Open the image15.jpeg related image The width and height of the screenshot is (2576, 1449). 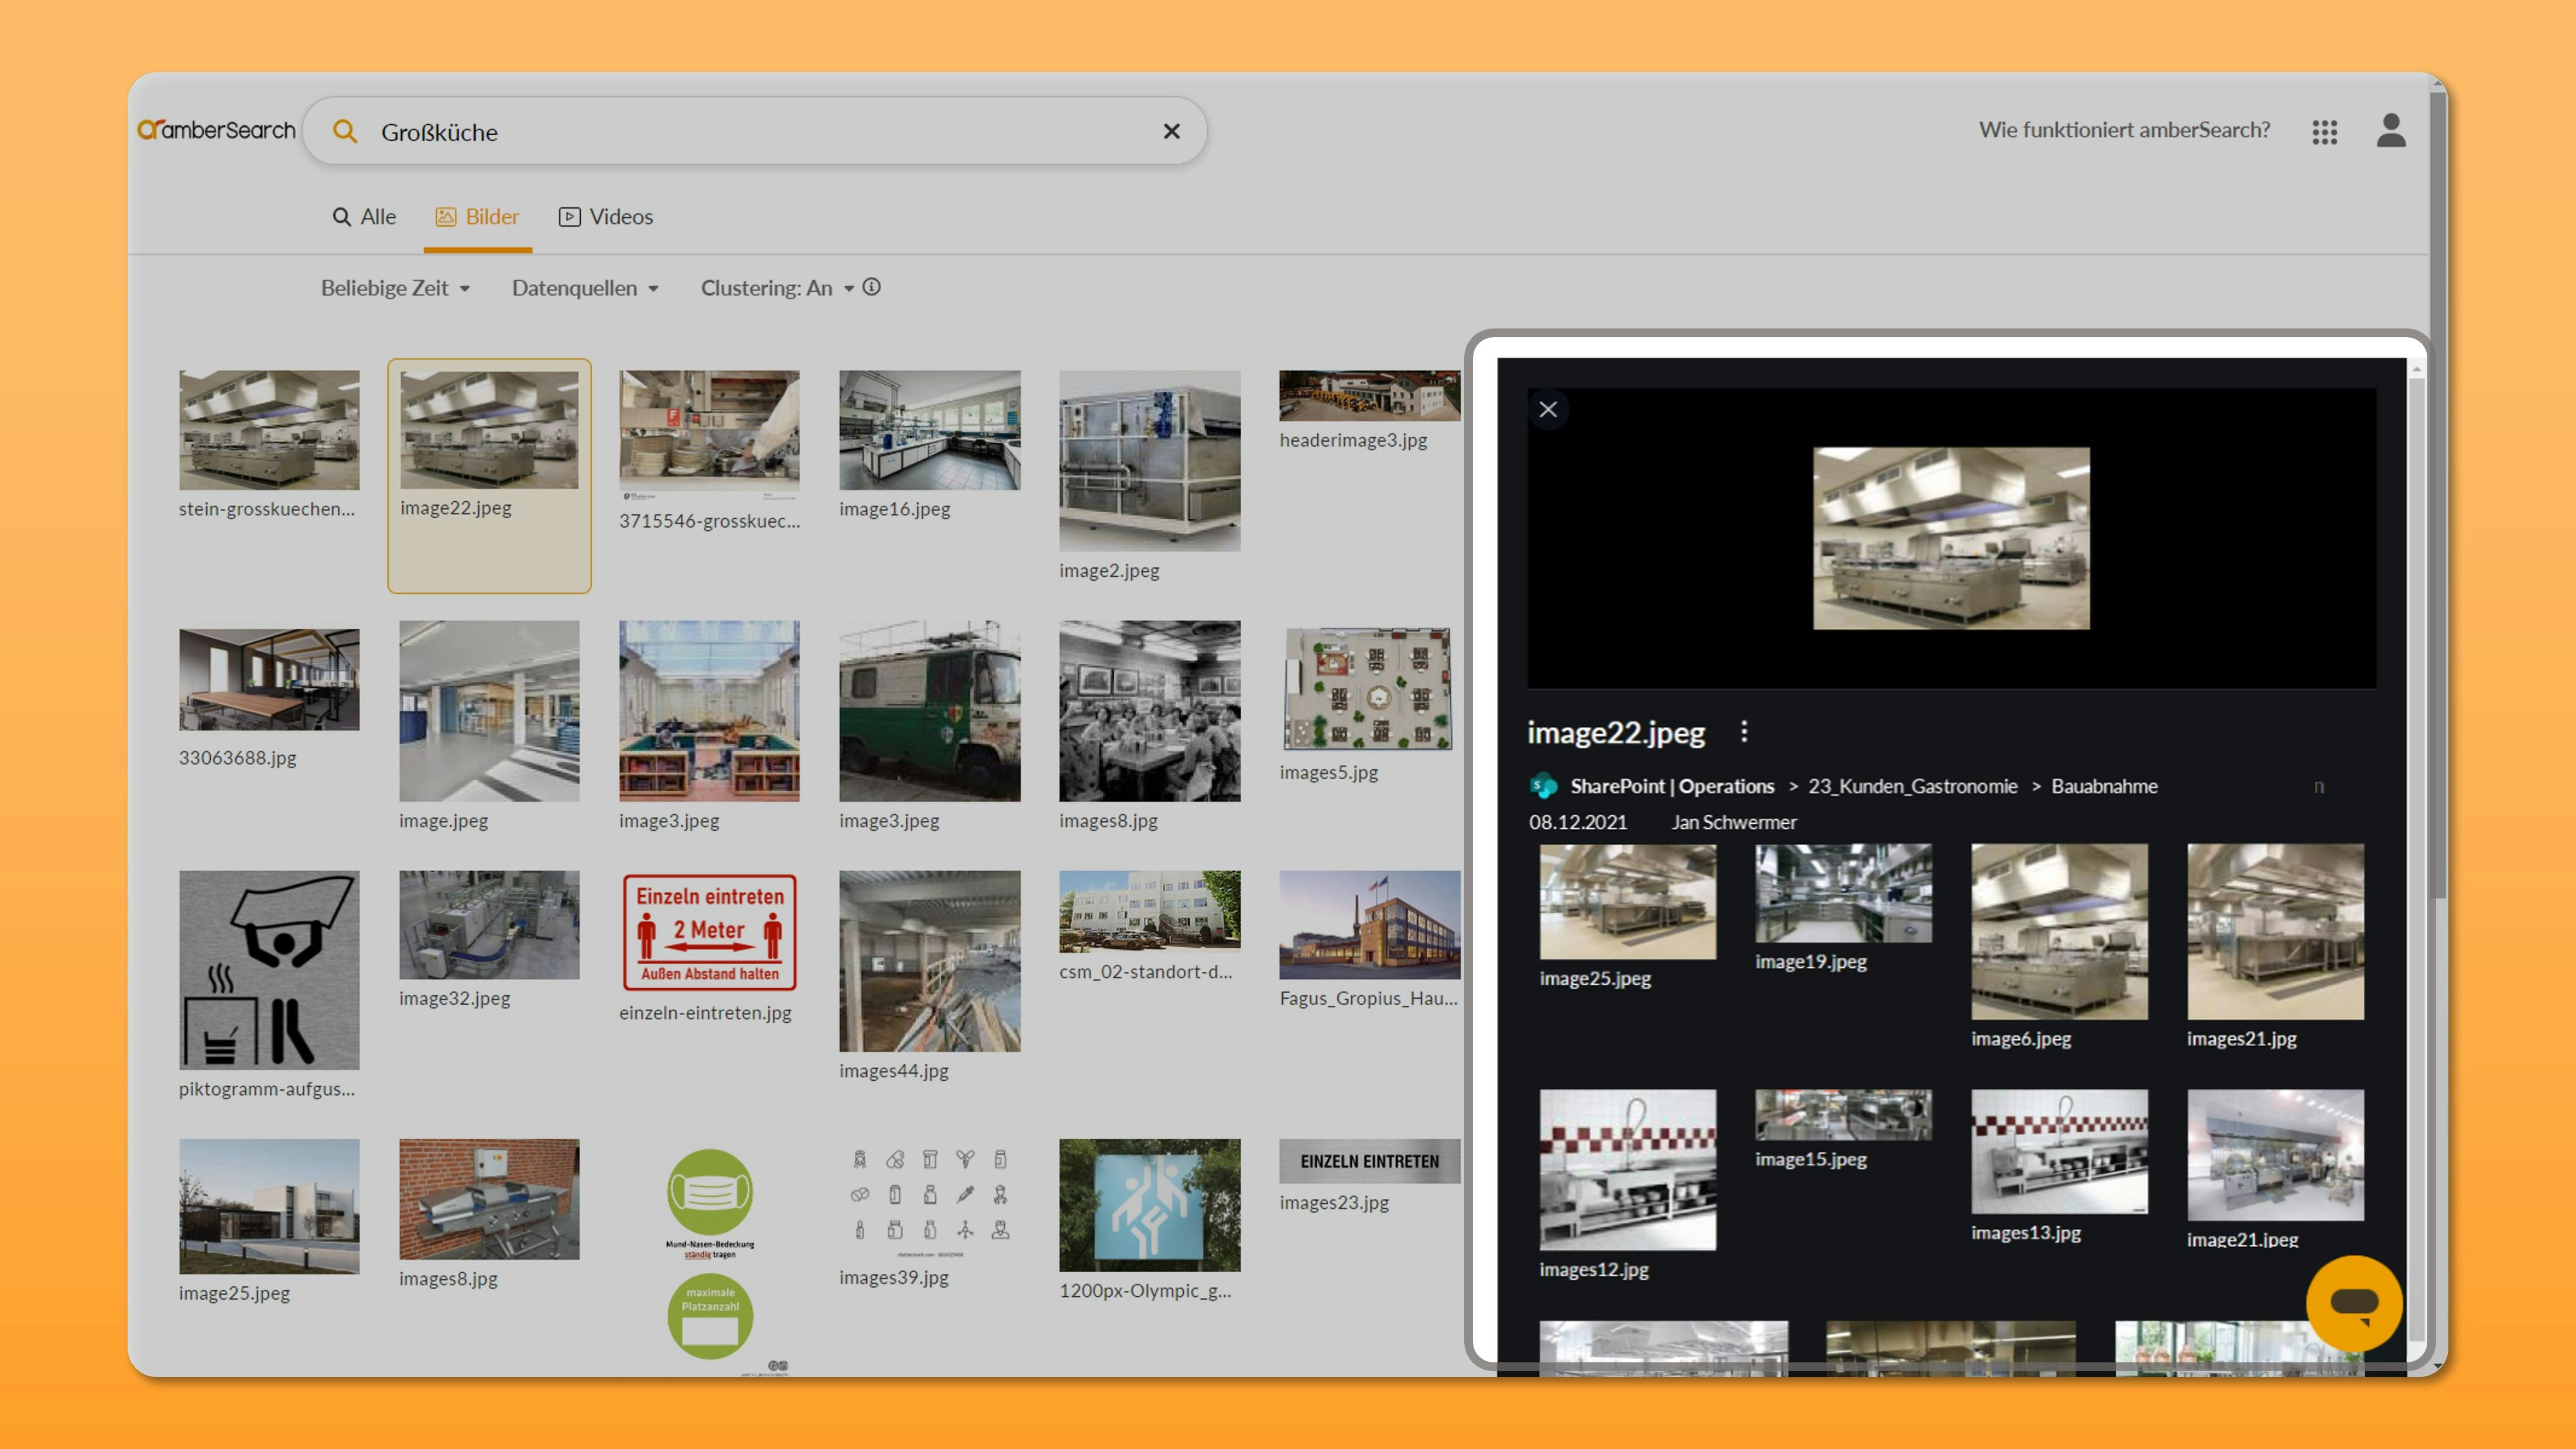click(x=1844, y=1115)
